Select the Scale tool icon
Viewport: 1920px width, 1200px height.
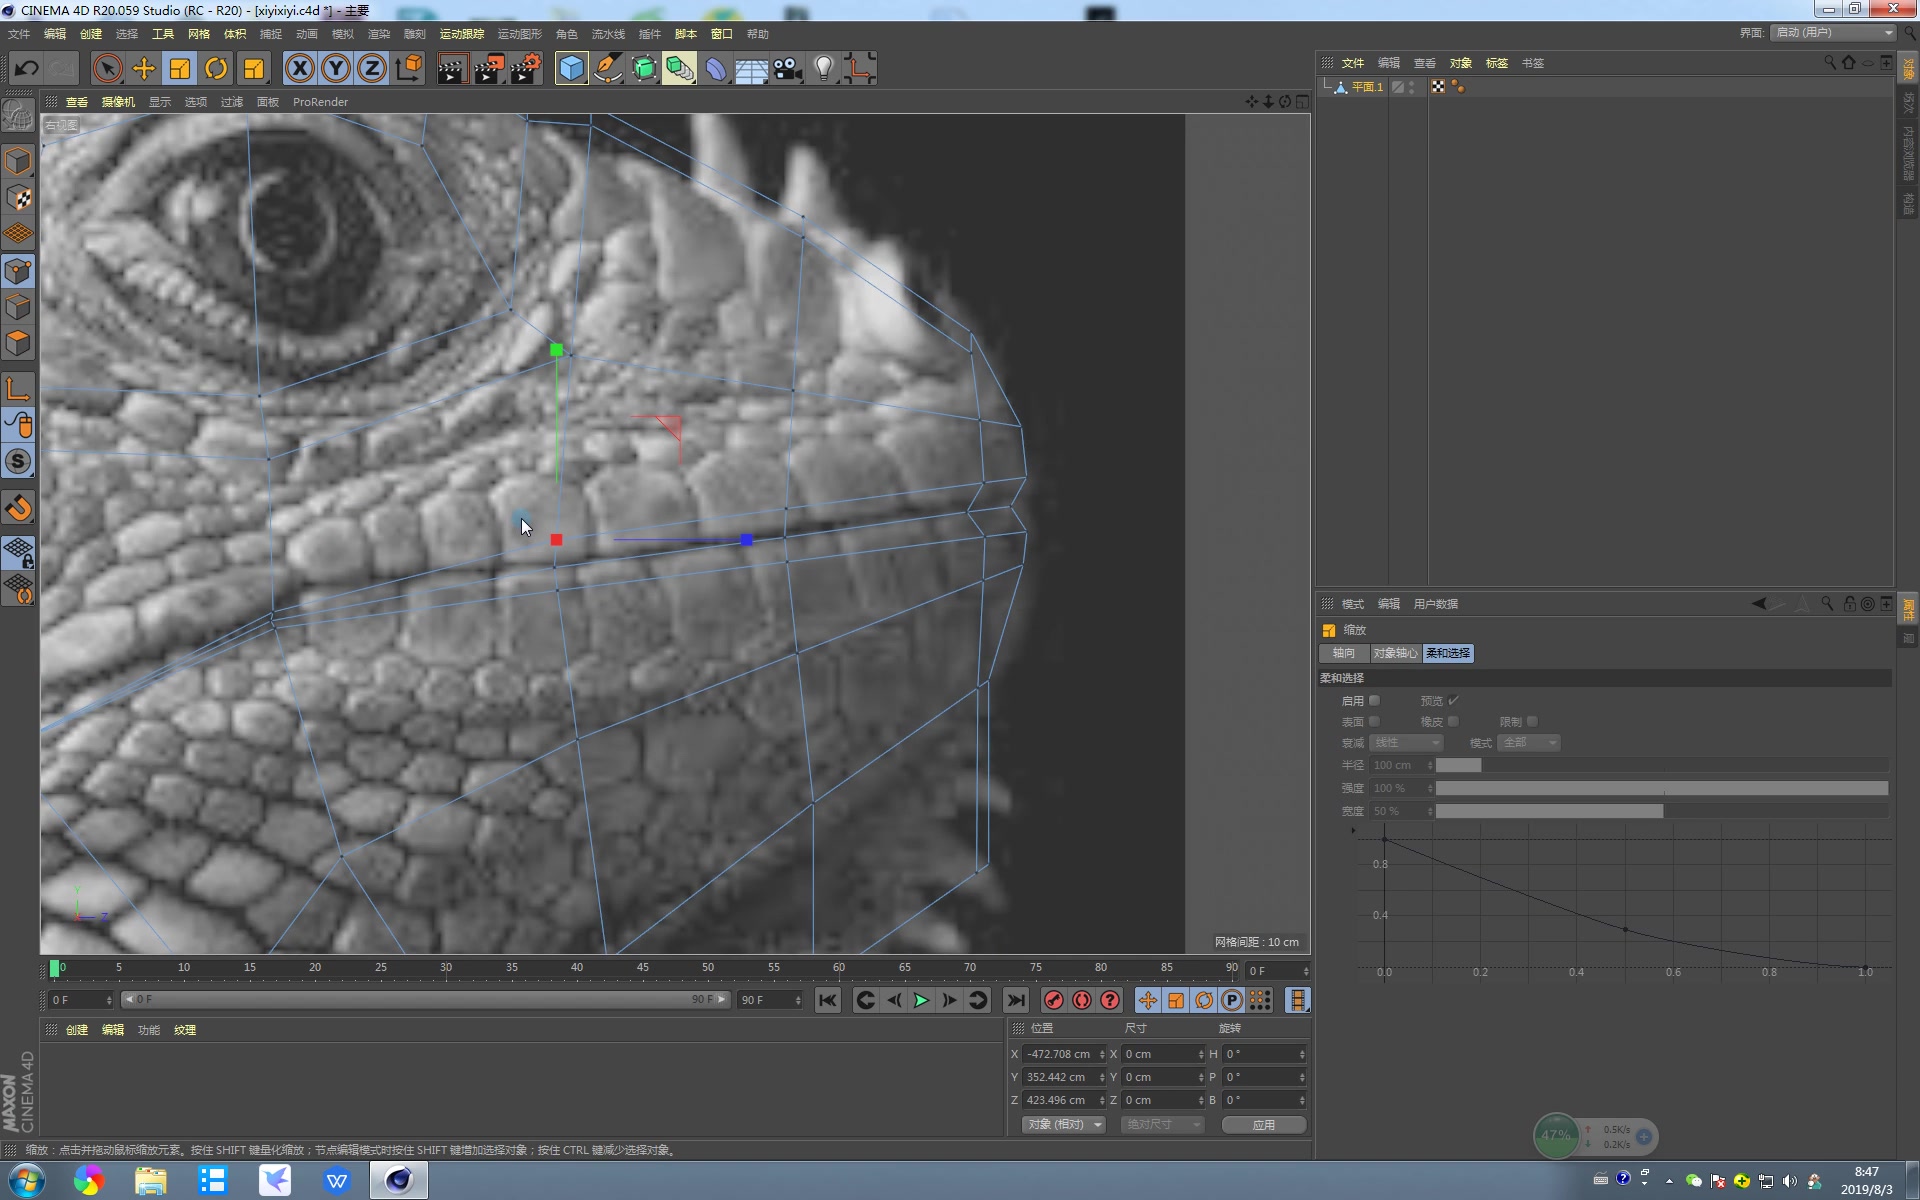click(x=179, y=68)
